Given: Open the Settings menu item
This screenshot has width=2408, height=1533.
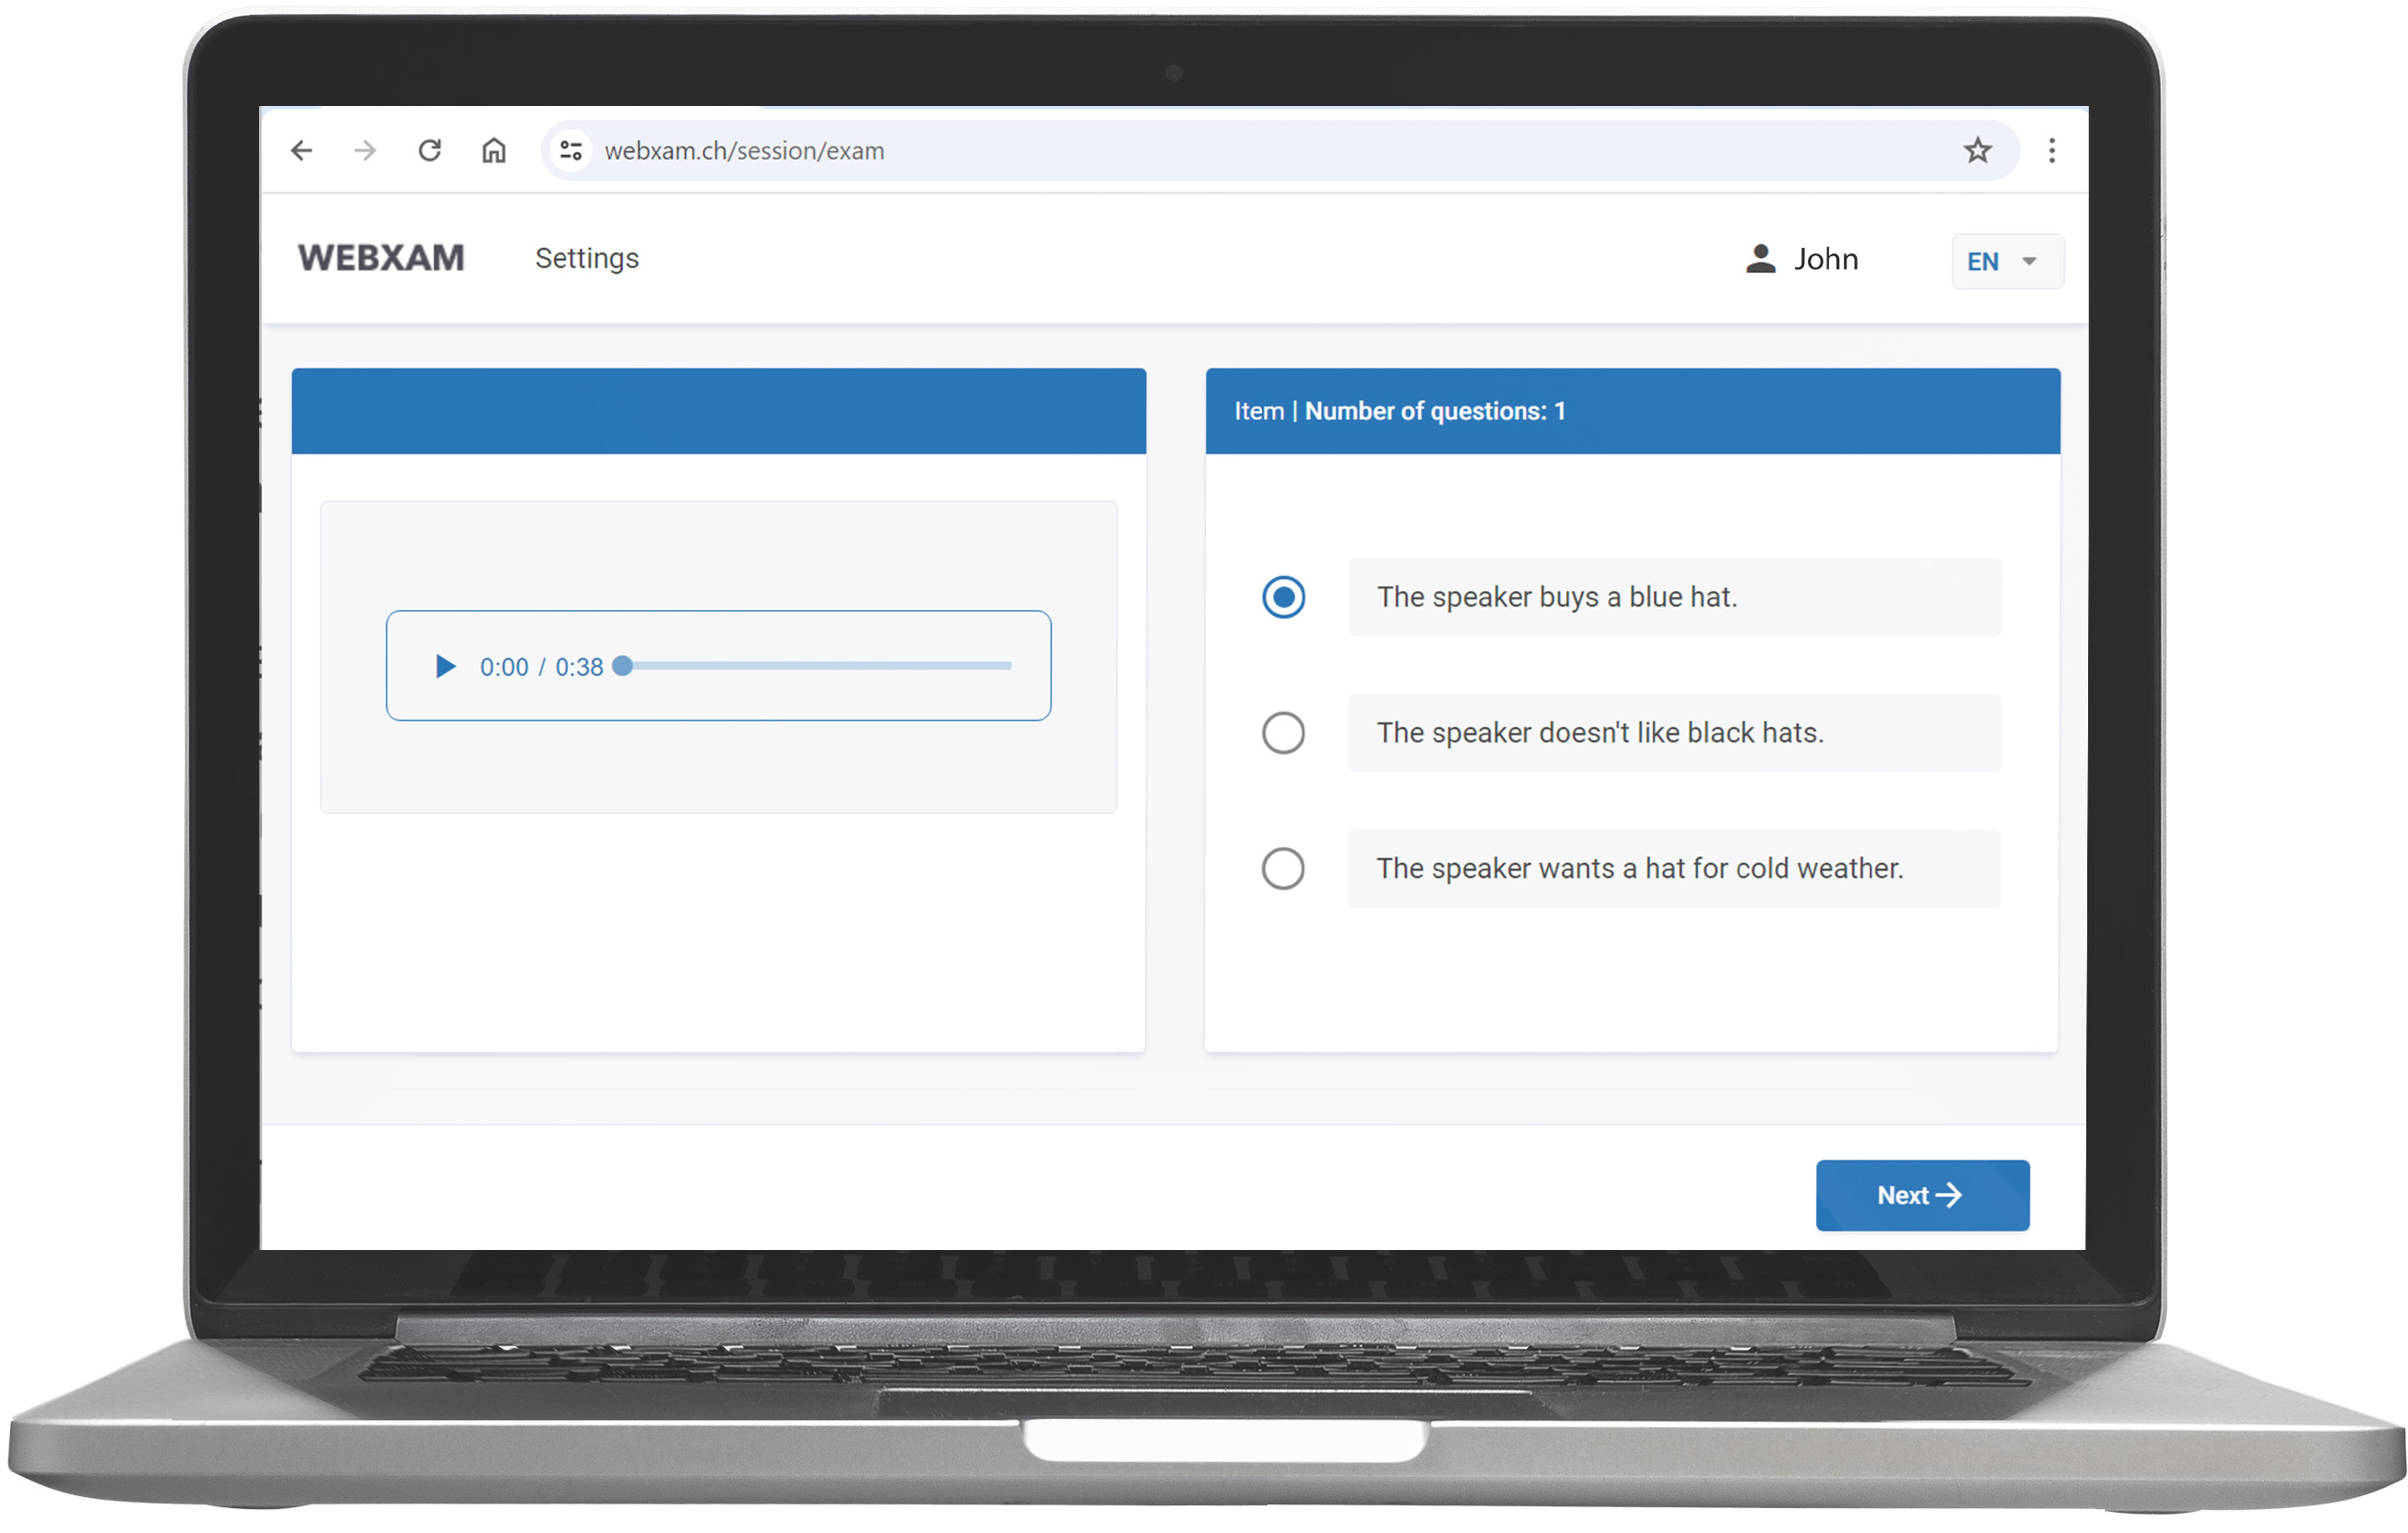Looking at the screenshot, I should [587, 259].
